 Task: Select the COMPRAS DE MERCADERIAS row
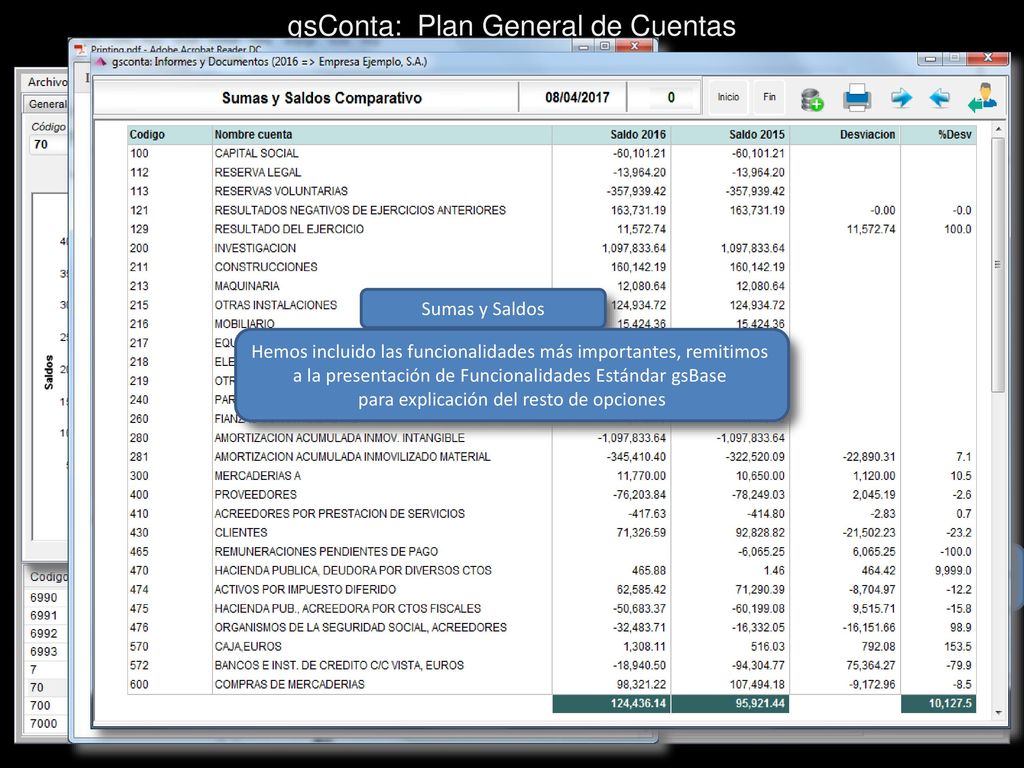(552, 684)
